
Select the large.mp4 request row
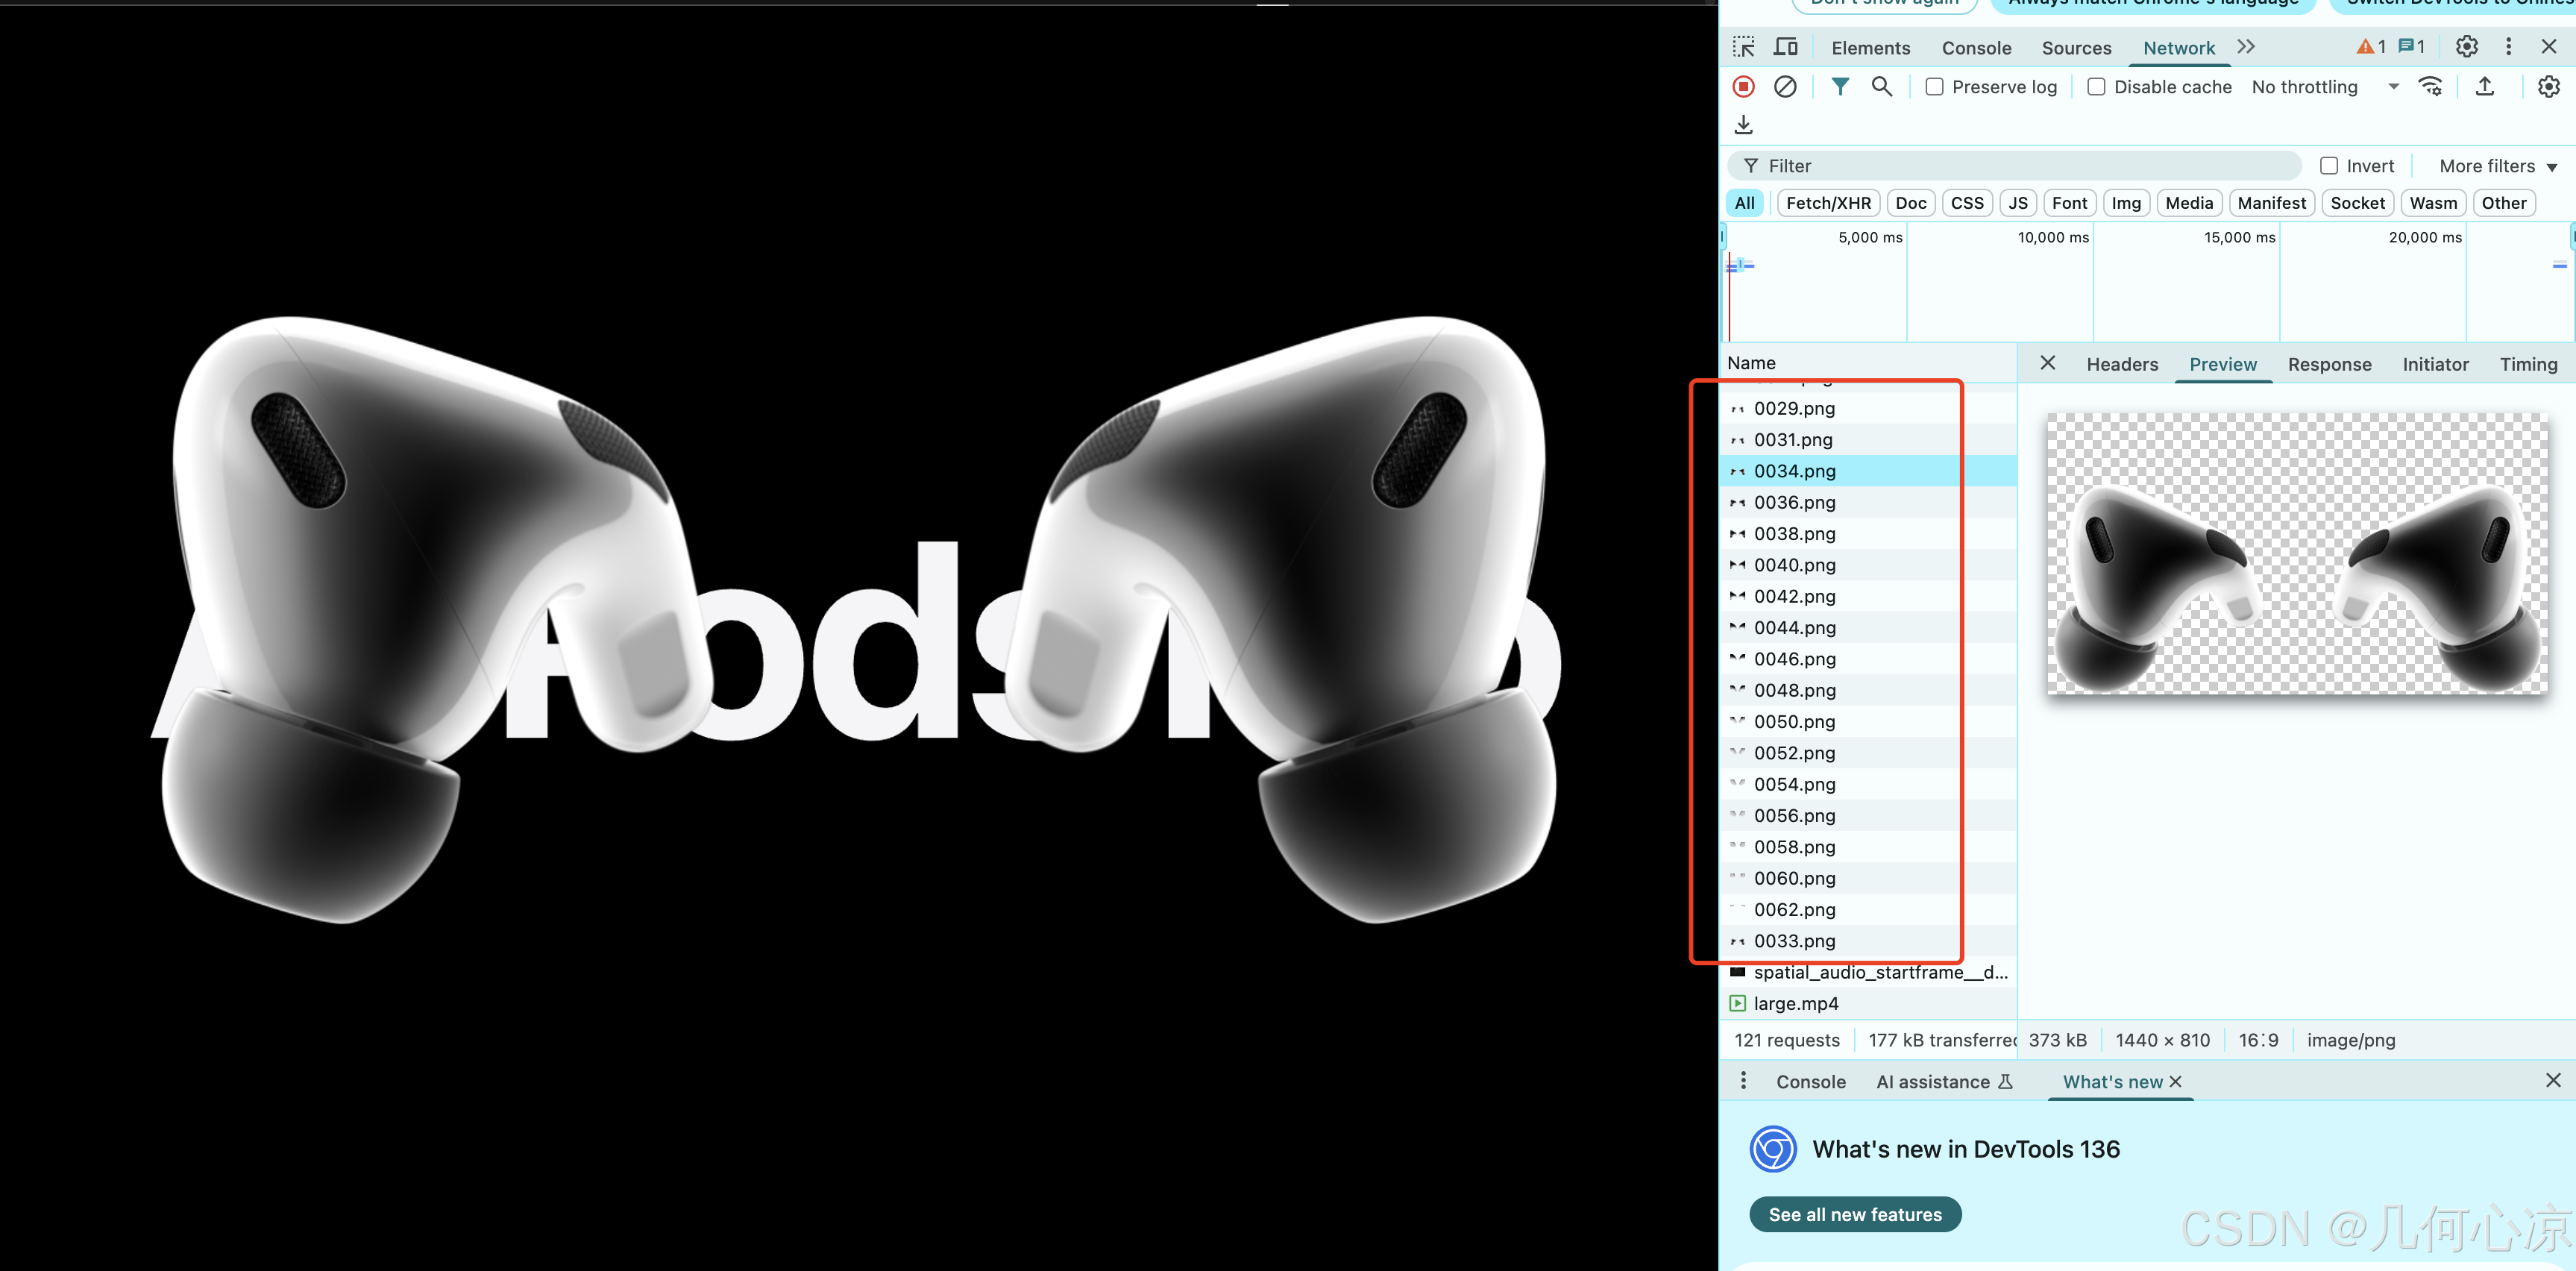point(1868,1003)
